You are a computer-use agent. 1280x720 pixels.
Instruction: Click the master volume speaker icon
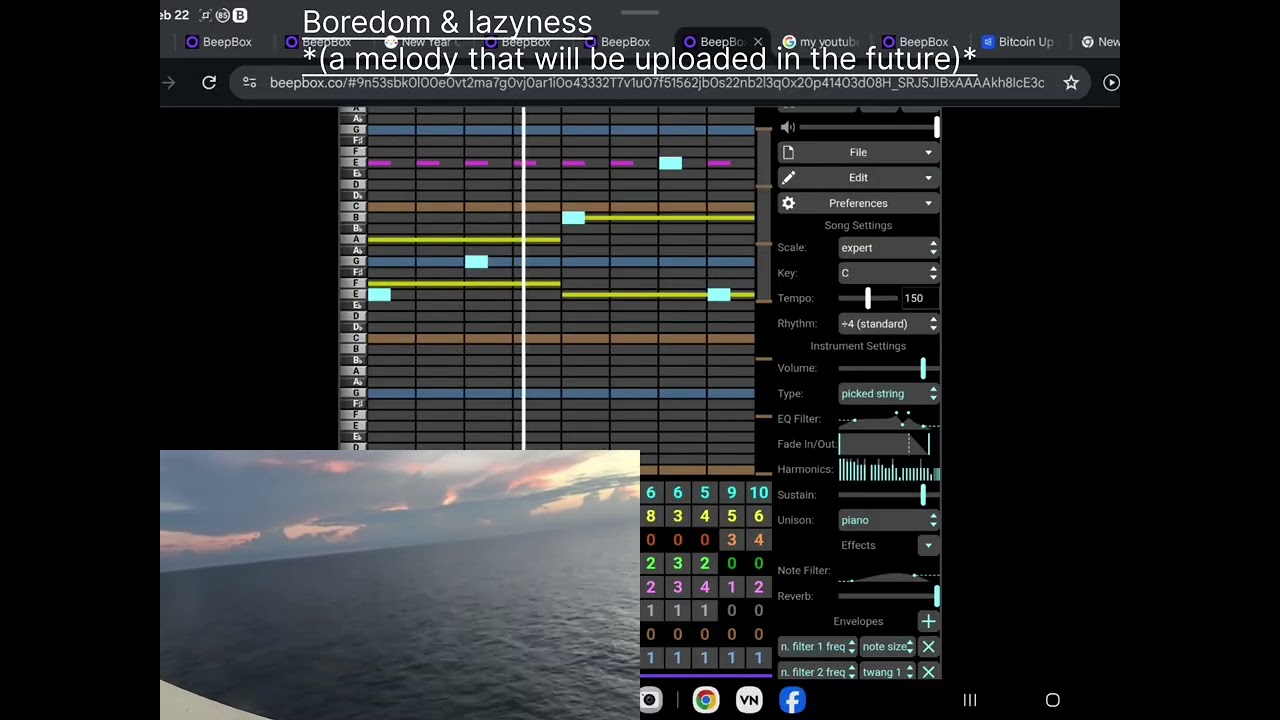[x=788, y=127]
